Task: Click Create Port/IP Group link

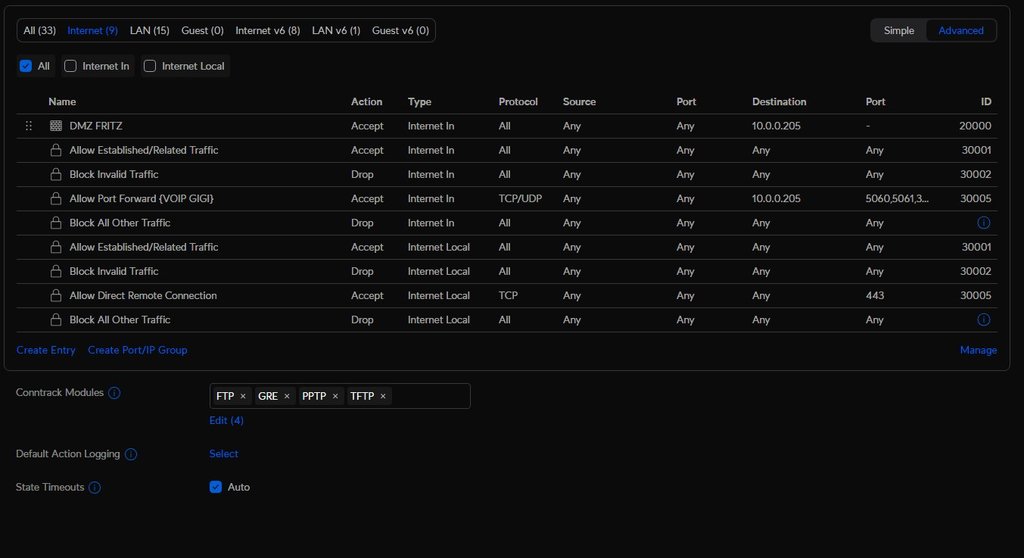Action: (137, 350)
